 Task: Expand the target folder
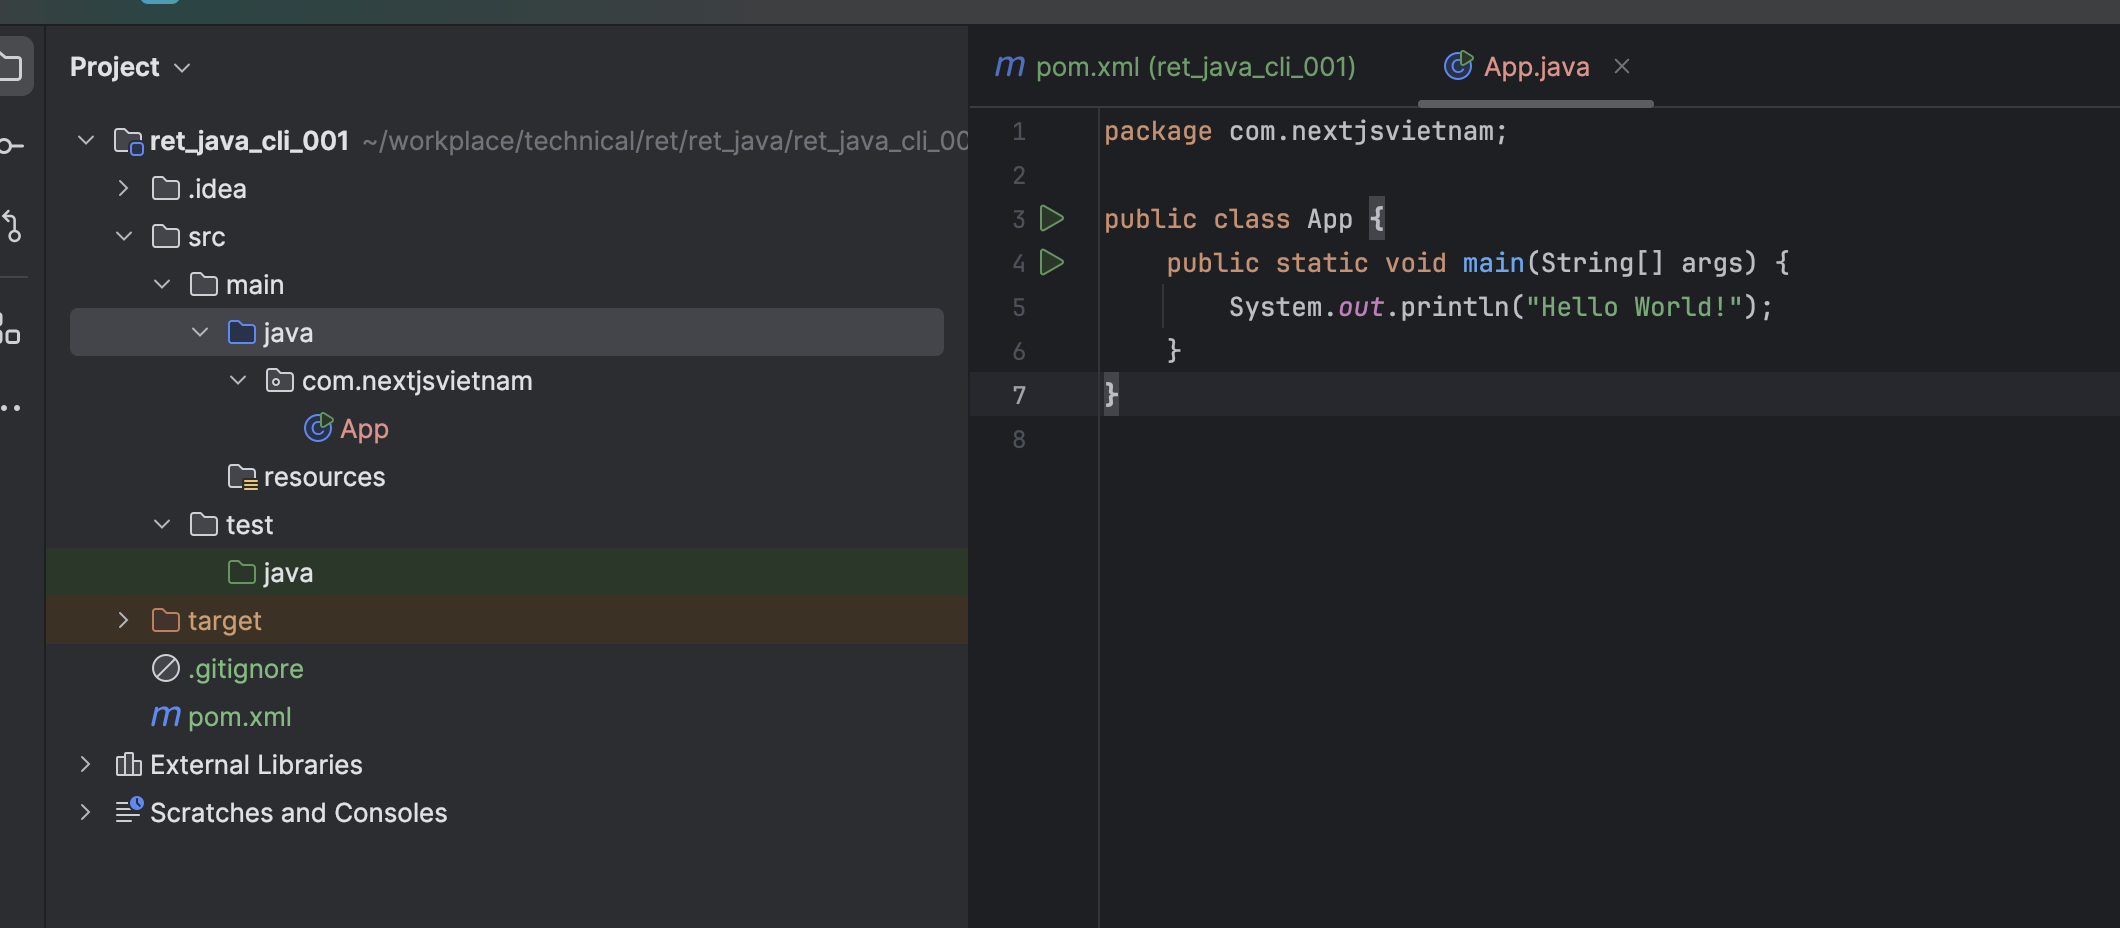pyautogui.click(x=123, y=620)
